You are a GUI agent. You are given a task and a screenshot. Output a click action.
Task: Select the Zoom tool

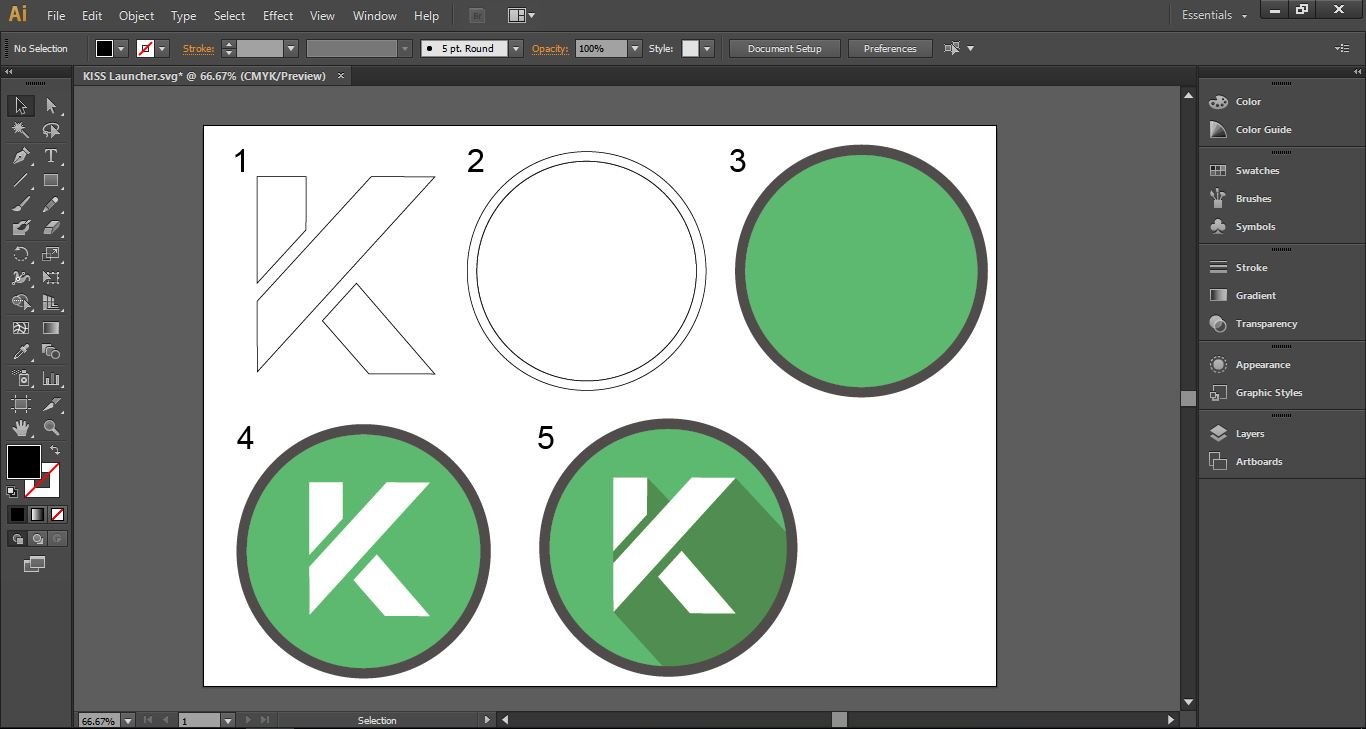pos(51,428)
